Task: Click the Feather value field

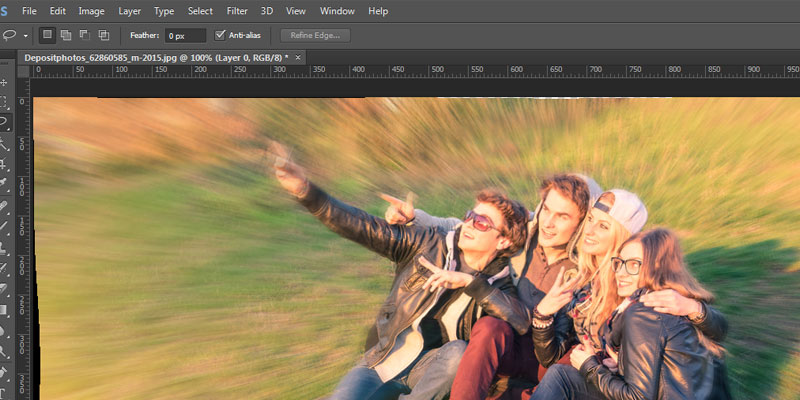Action: 185,36
